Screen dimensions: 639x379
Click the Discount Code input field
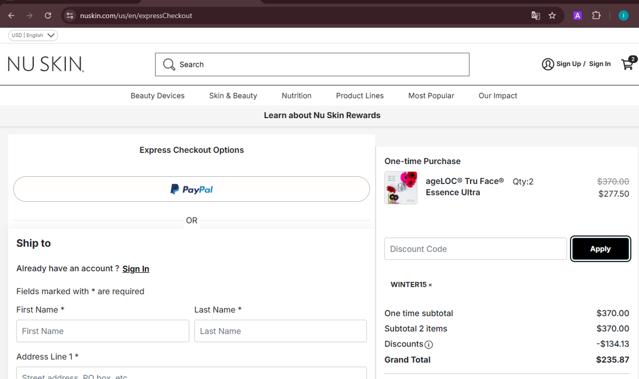click(475, 249)
